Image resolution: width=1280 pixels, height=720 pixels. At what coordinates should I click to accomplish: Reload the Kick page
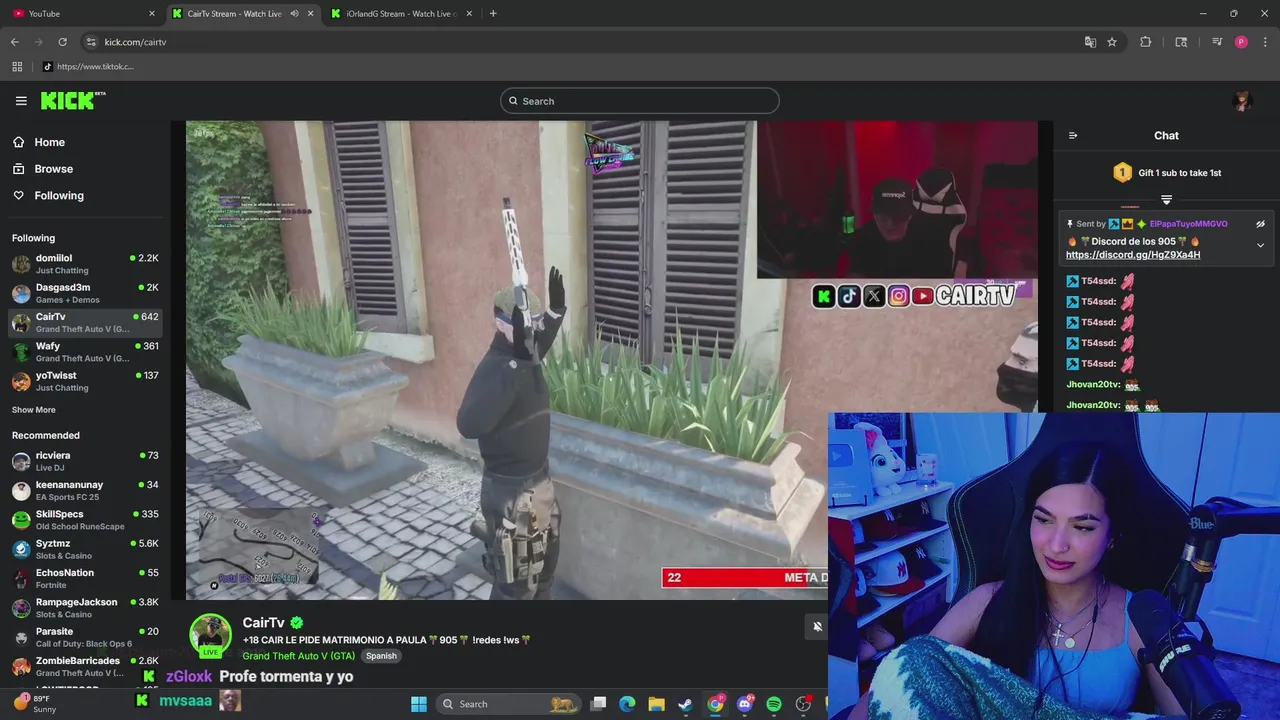[62, 42]
